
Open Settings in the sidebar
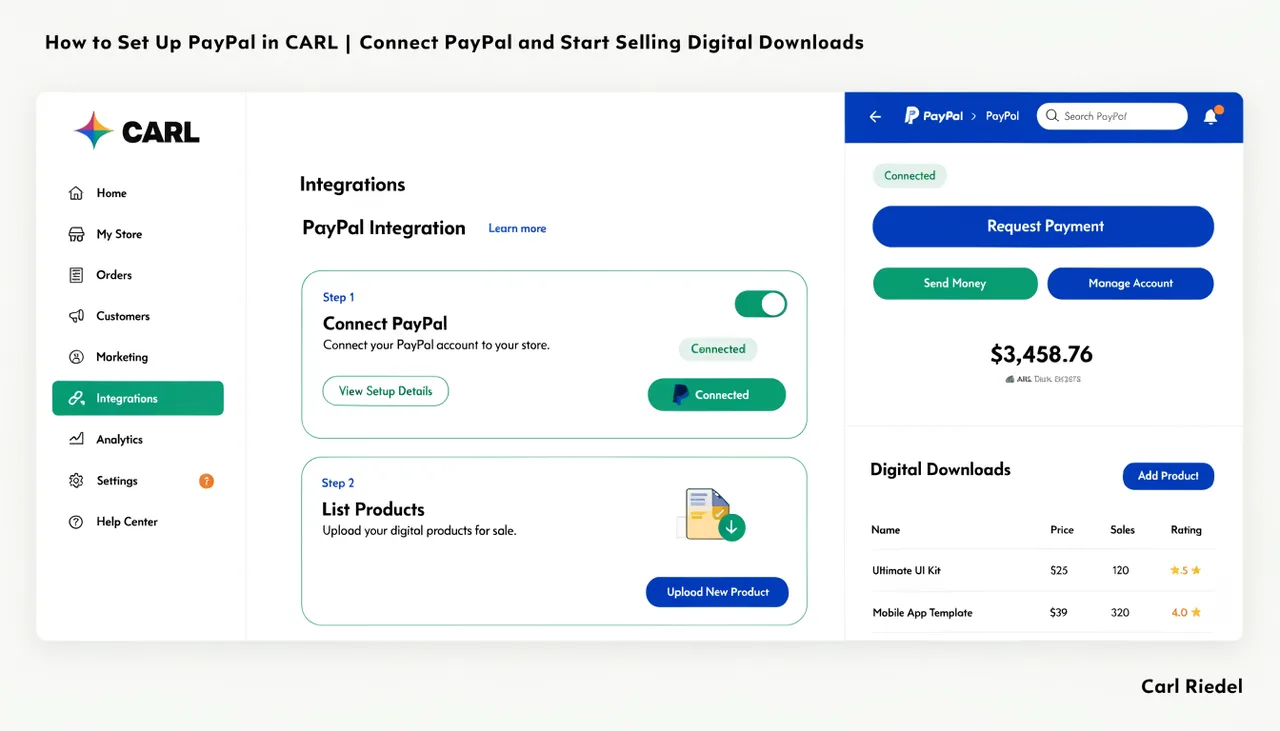pyautogui.click(x=138, y=481)
